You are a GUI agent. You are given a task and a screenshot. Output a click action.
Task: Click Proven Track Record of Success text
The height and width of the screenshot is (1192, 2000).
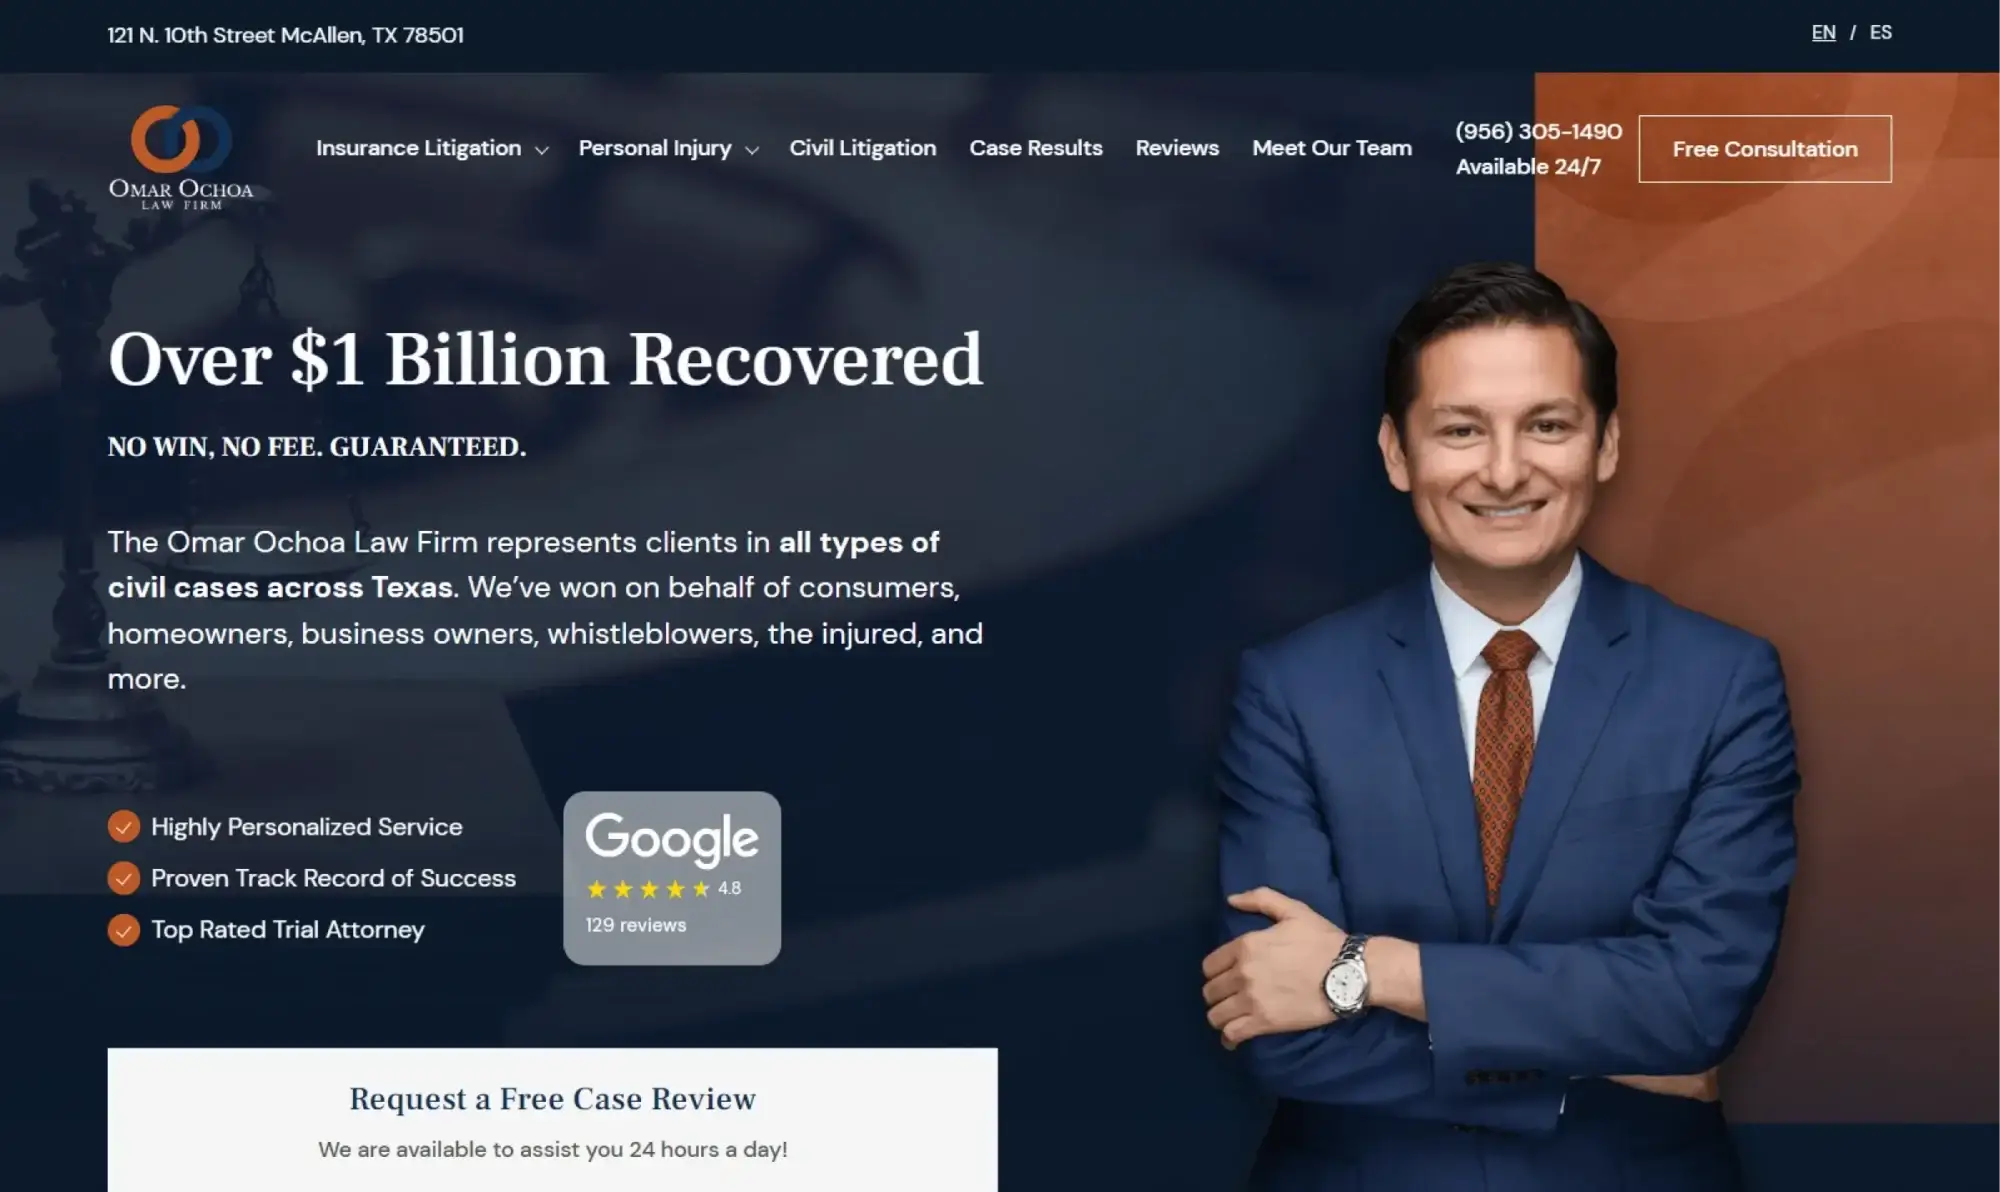coord(334,878)
